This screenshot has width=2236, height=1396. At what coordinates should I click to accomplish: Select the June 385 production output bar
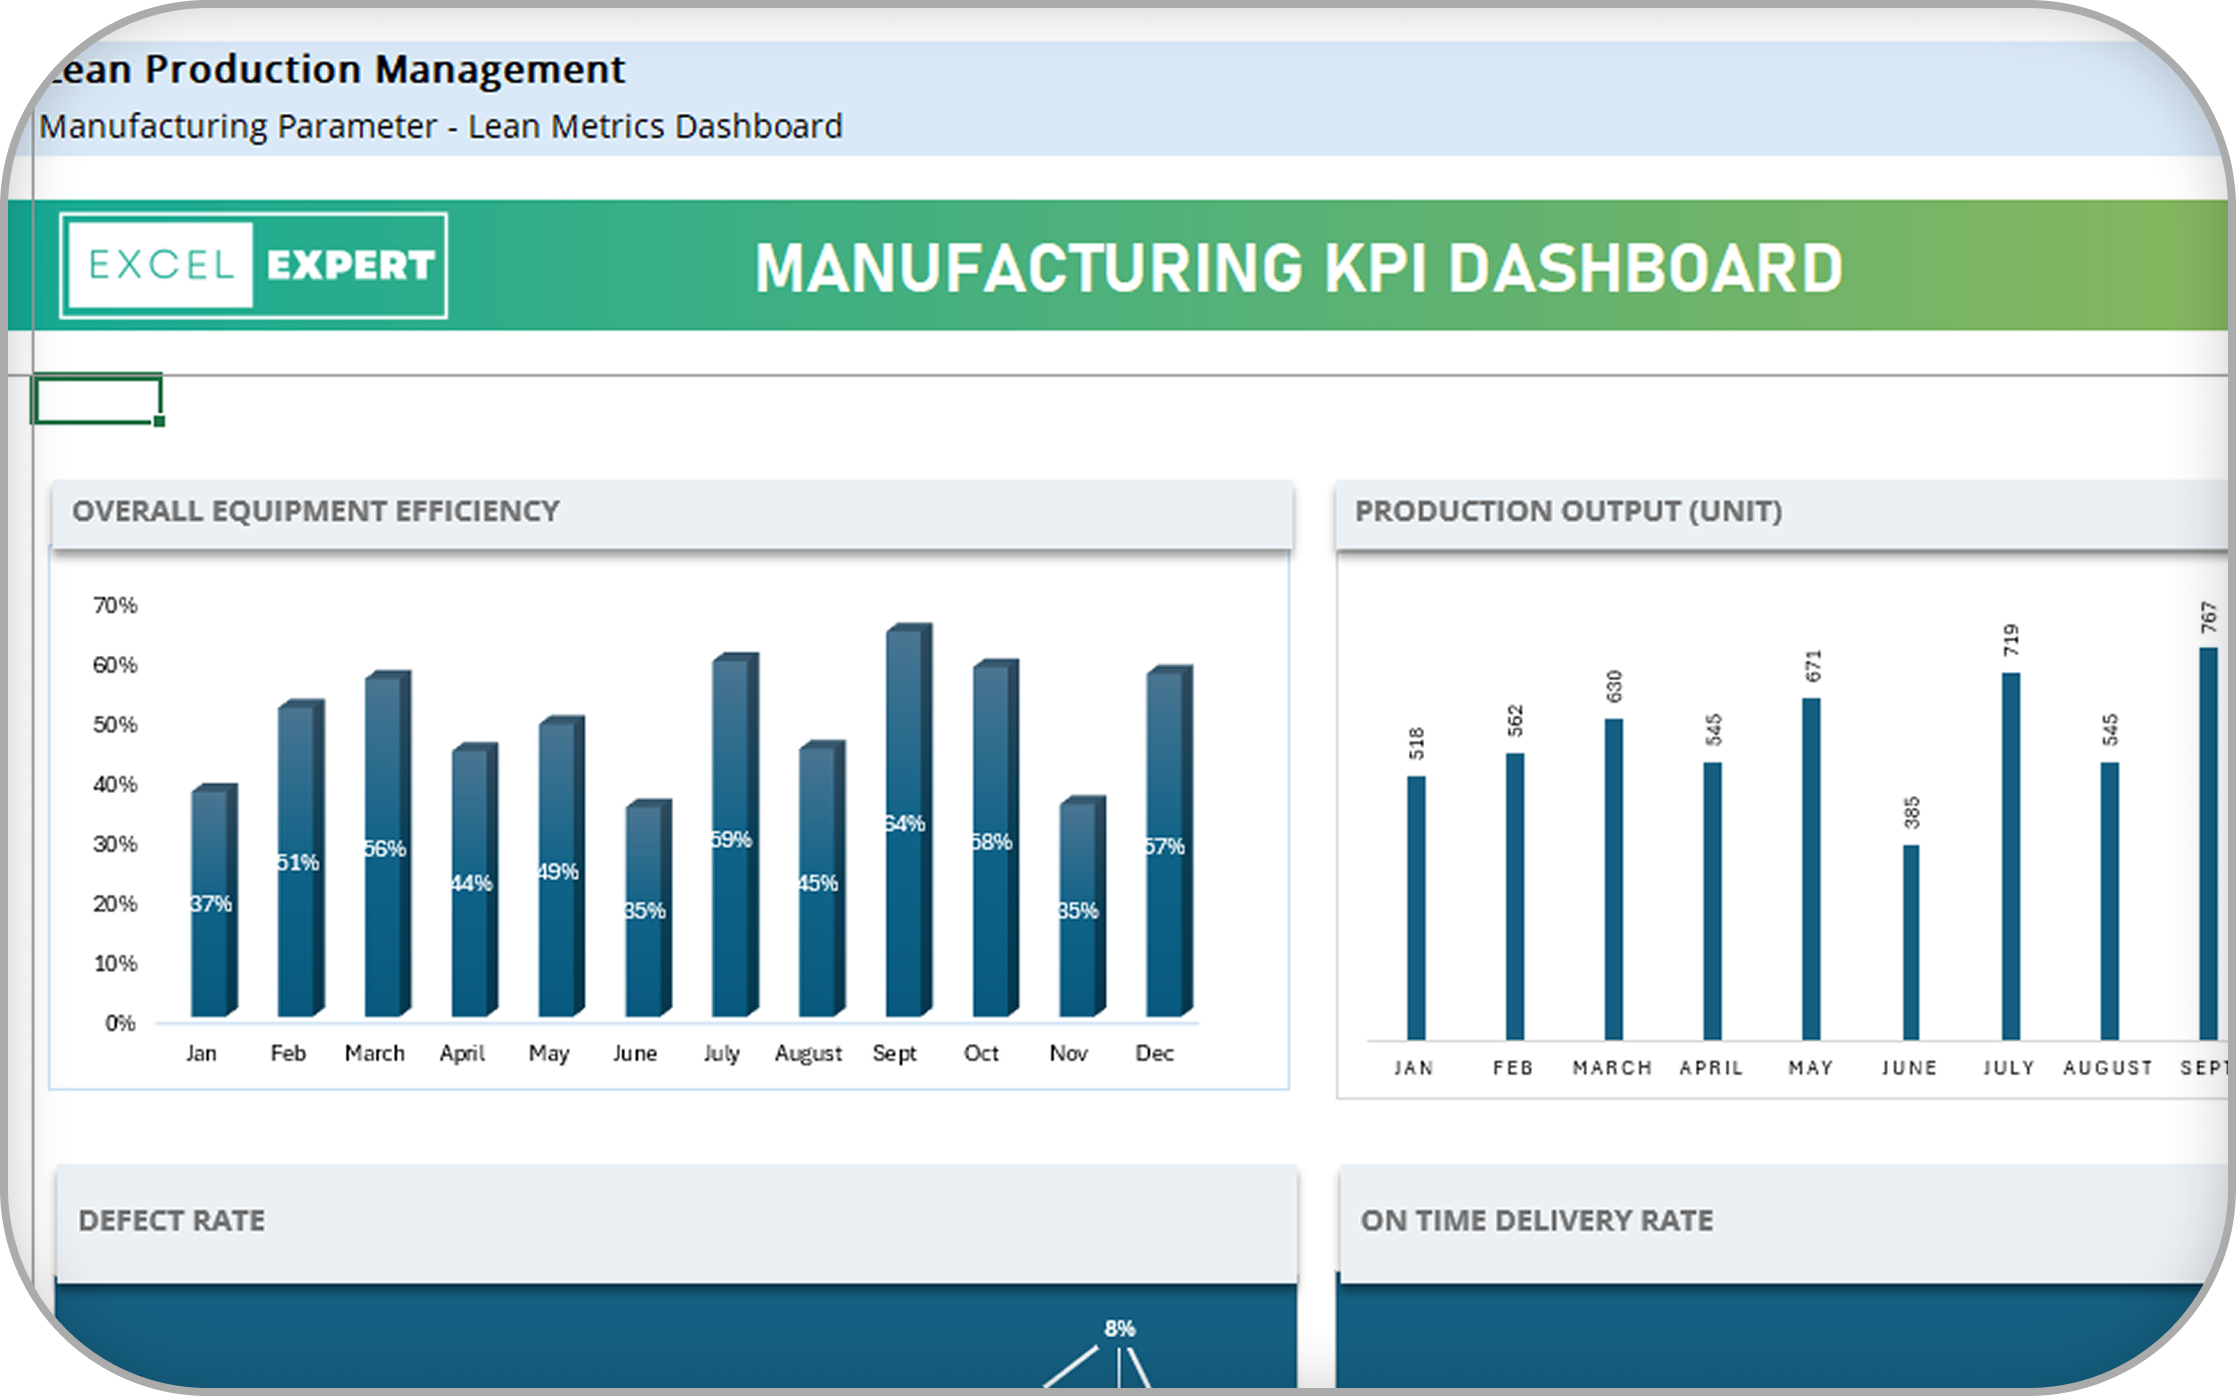point(1911,942)
